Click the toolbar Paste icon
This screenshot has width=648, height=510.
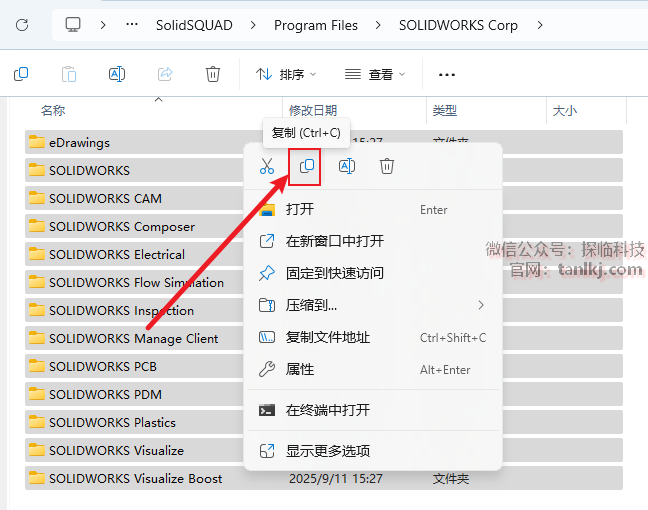(69, 74)
